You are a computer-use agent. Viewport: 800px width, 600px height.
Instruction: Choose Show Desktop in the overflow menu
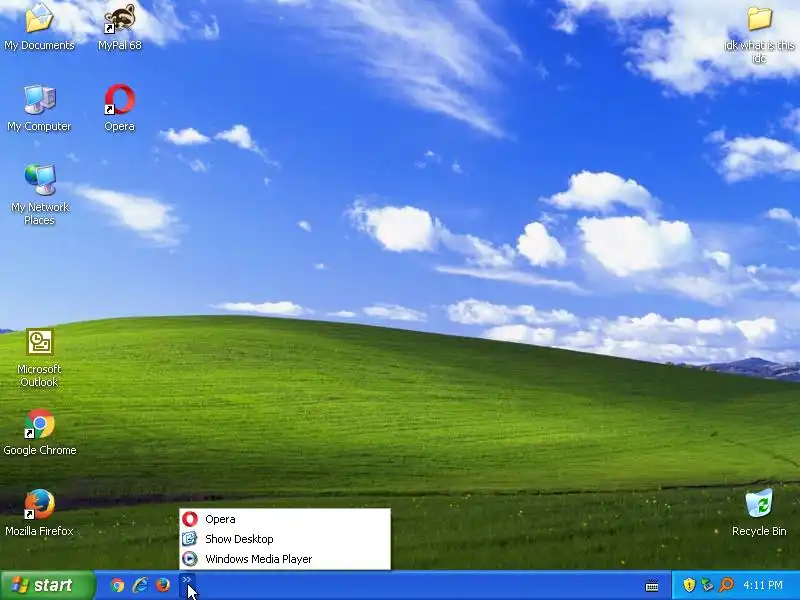coord(285,539)
